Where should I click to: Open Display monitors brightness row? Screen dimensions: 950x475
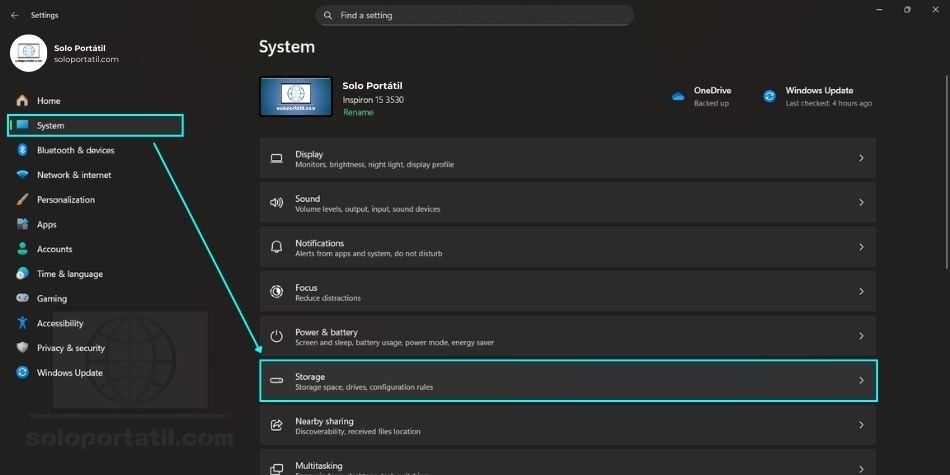568,158
